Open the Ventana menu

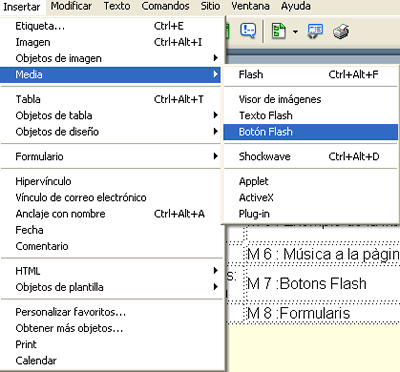pos(250,6)
